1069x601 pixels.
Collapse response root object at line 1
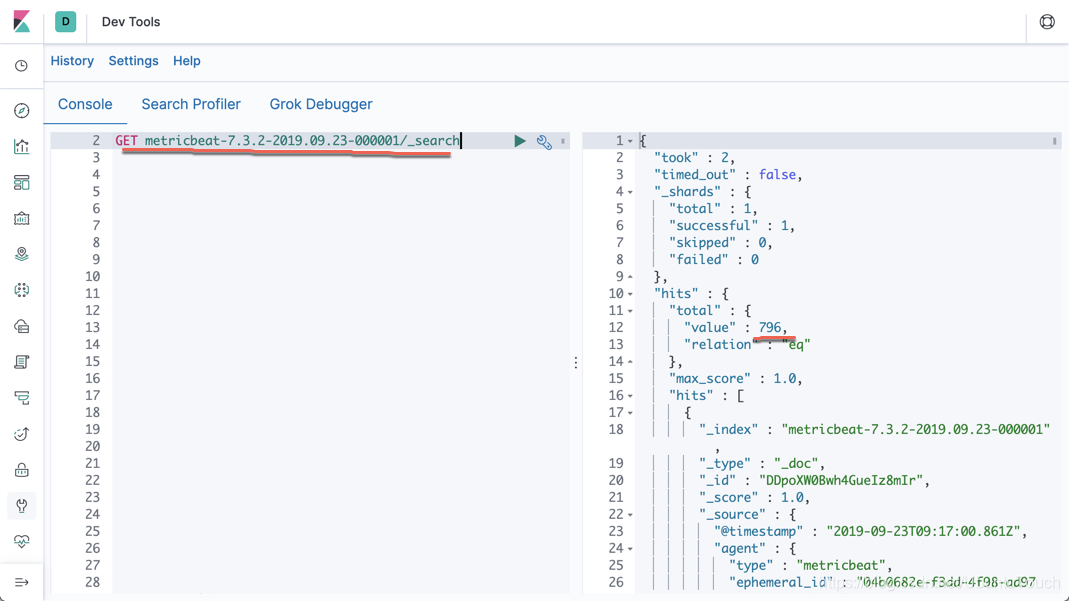(x=630, y=141)
